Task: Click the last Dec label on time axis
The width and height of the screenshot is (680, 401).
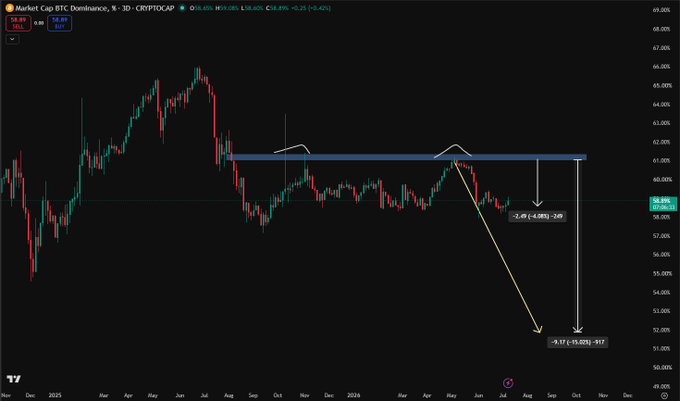Action: click(x=627, y=395)
